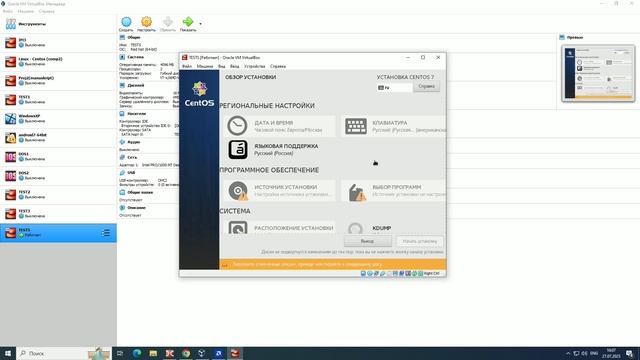640x360 pixels.
Task: Click the Аудио section icon
Action: (x=122, y=142)
